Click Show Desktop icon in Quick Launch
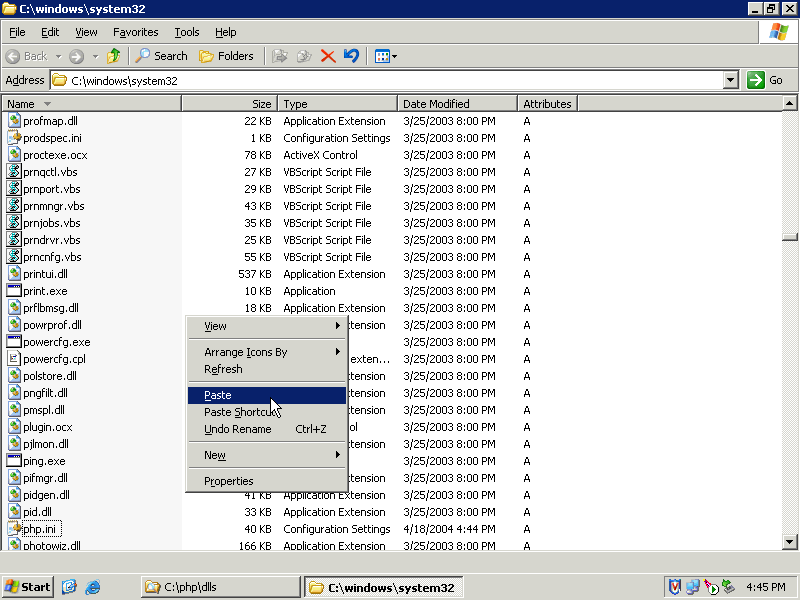This screenshot has height=600, width=800. coord(70,587)
